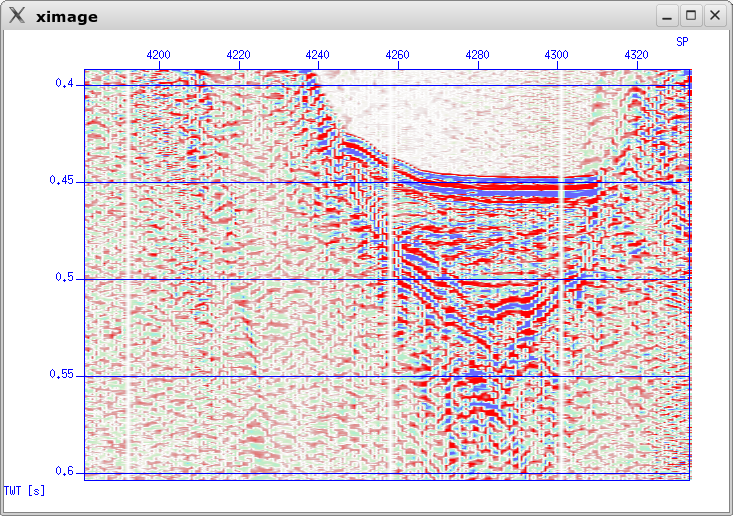The height and width of the screenshot is (516, 733).
Task: Click the 4240 shot point label
Action: point(318,55)
